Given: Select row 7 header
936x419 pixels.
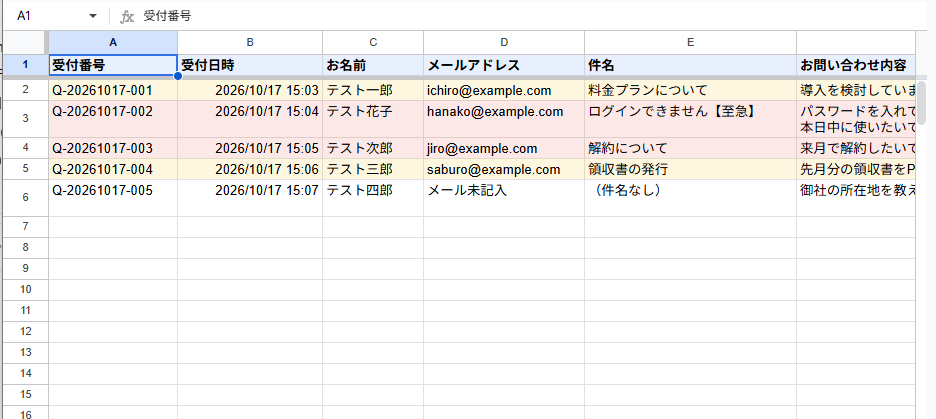Looking at the screenshot, I should 25,227.
